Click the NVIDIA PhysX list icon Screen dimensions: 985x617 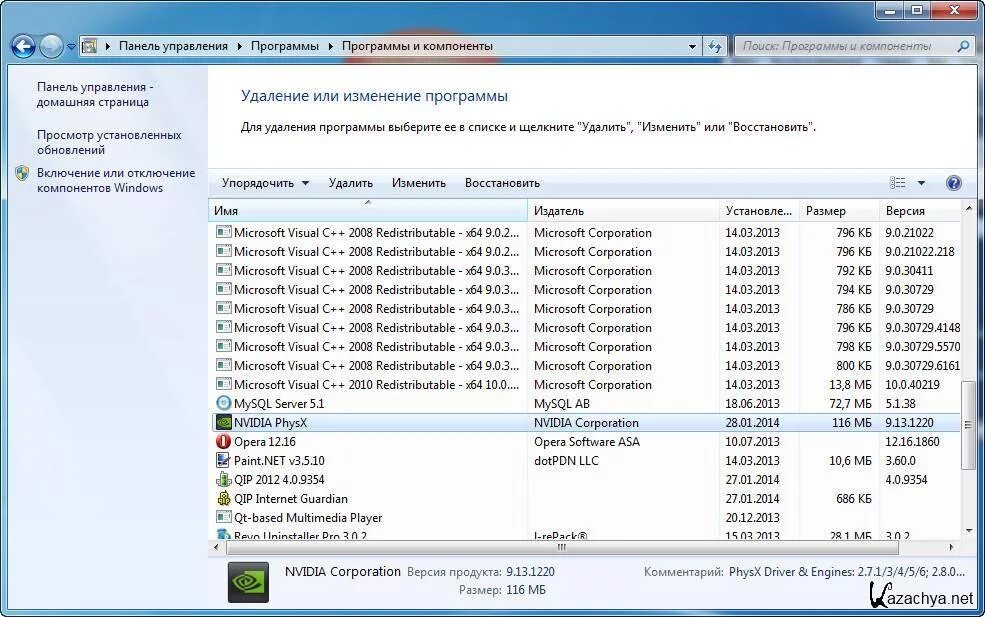[223, 422]
